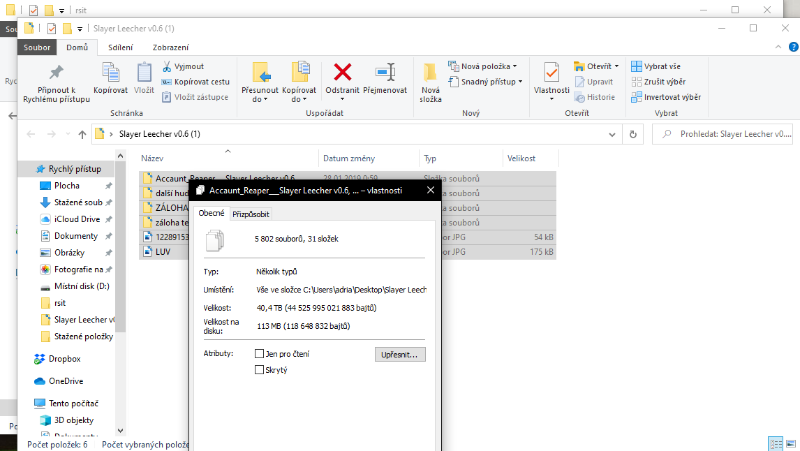This screenshot has height=451, width=800.
Task: Switch to the Sdílení ribbon tab
Action: [120, 47]
